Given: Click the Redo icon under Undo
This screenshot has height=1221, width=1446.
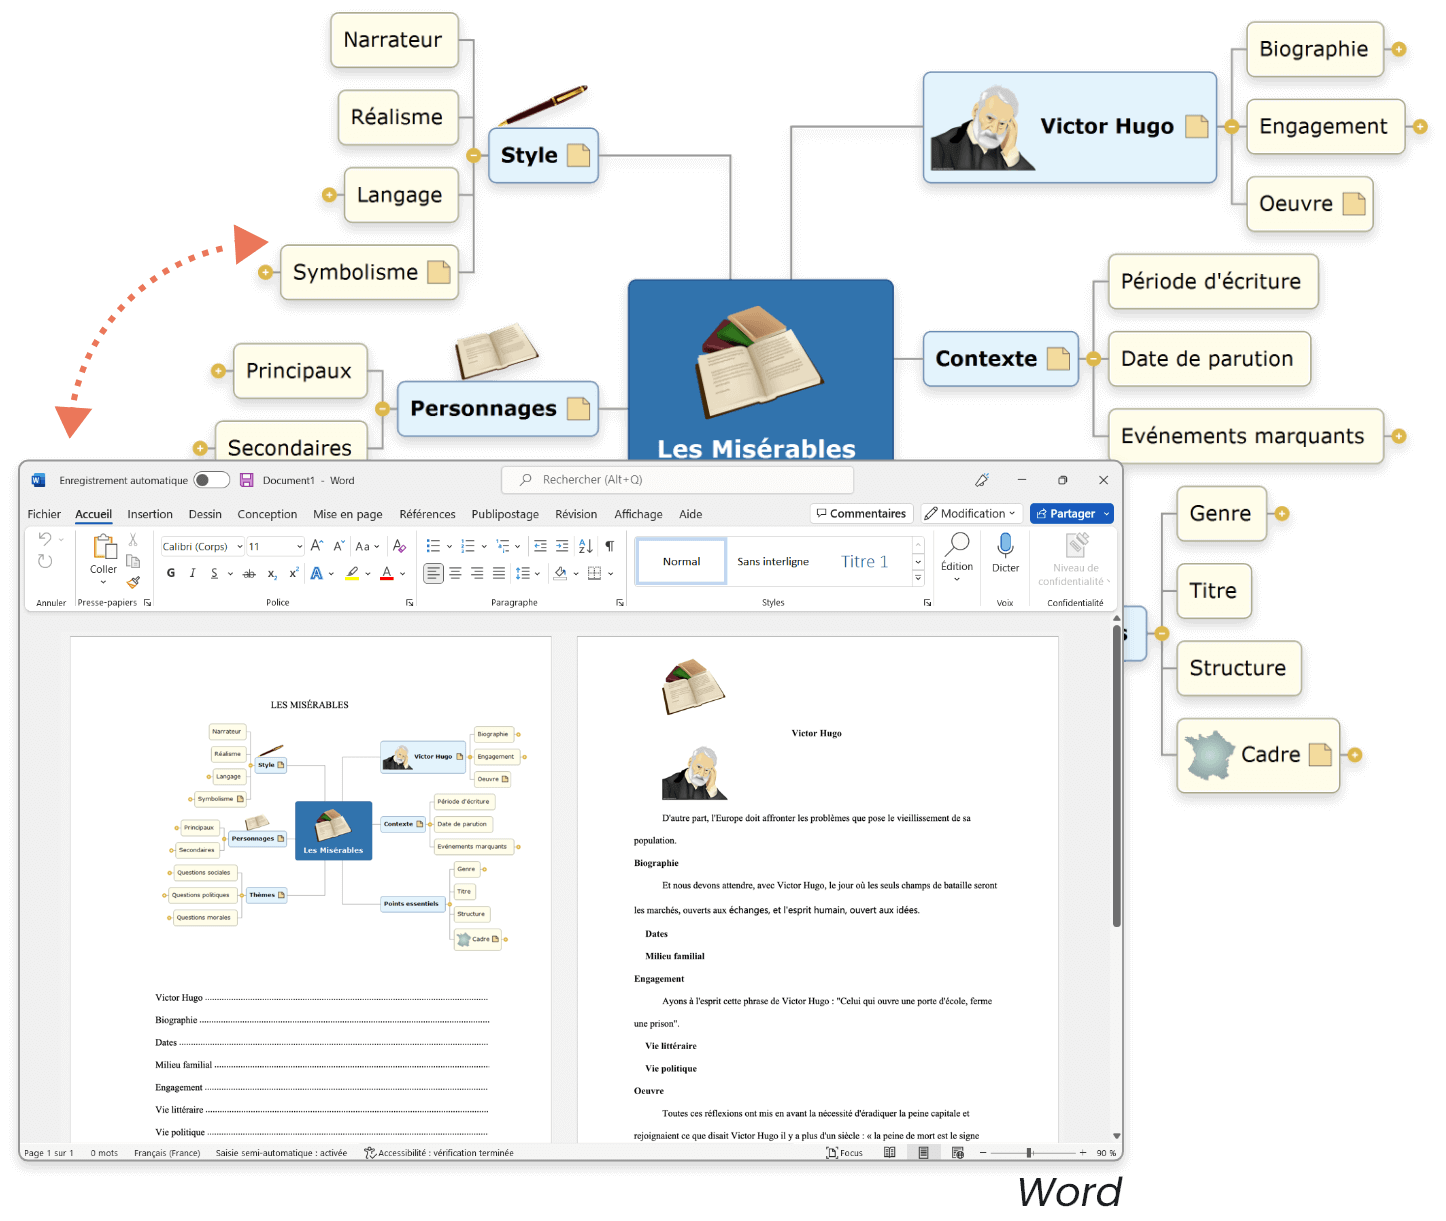Looking at the screenshot, I should click(x=45, y=561).
